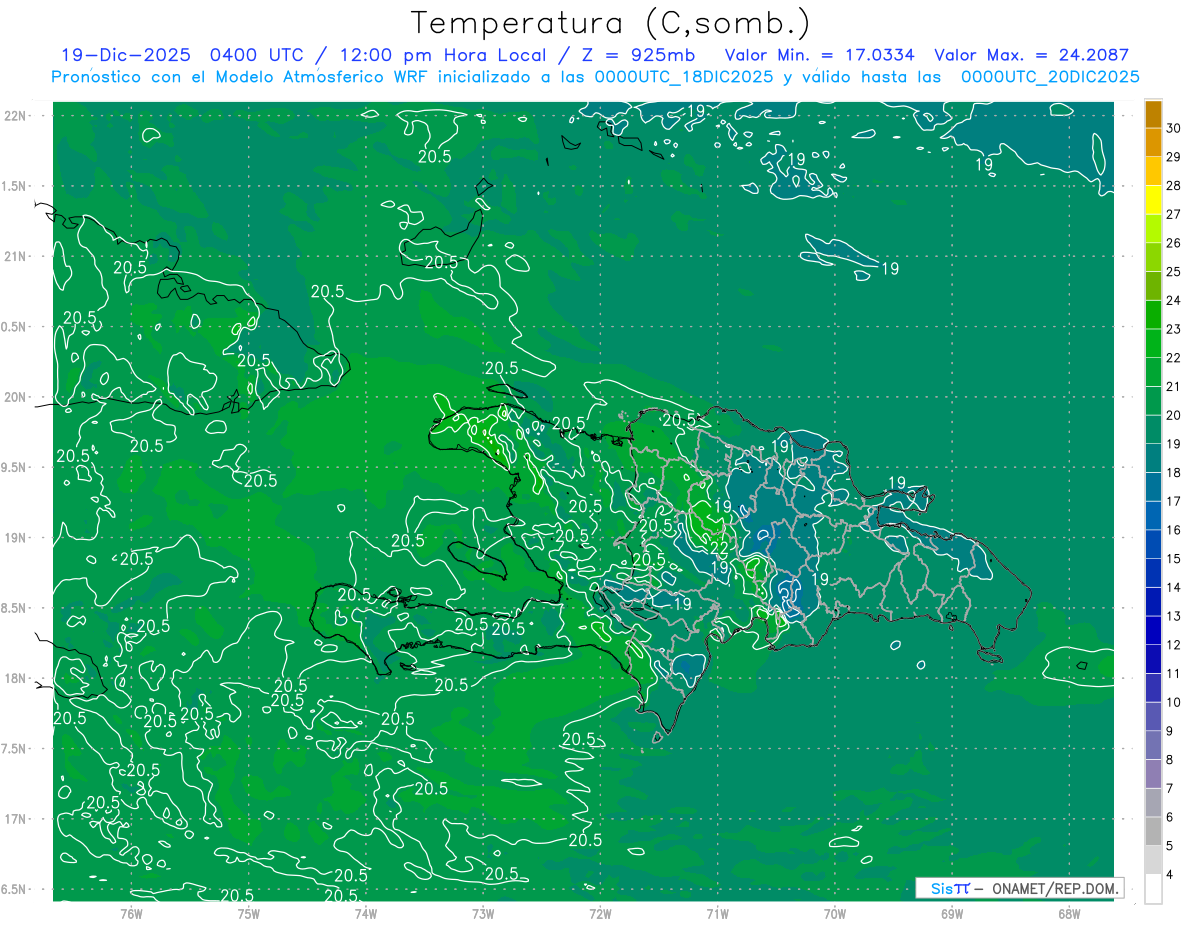The width and height of the screenshot is (1200, 927).
Task: Click the '18N' latitude axis label
Action: coord(16,678)
